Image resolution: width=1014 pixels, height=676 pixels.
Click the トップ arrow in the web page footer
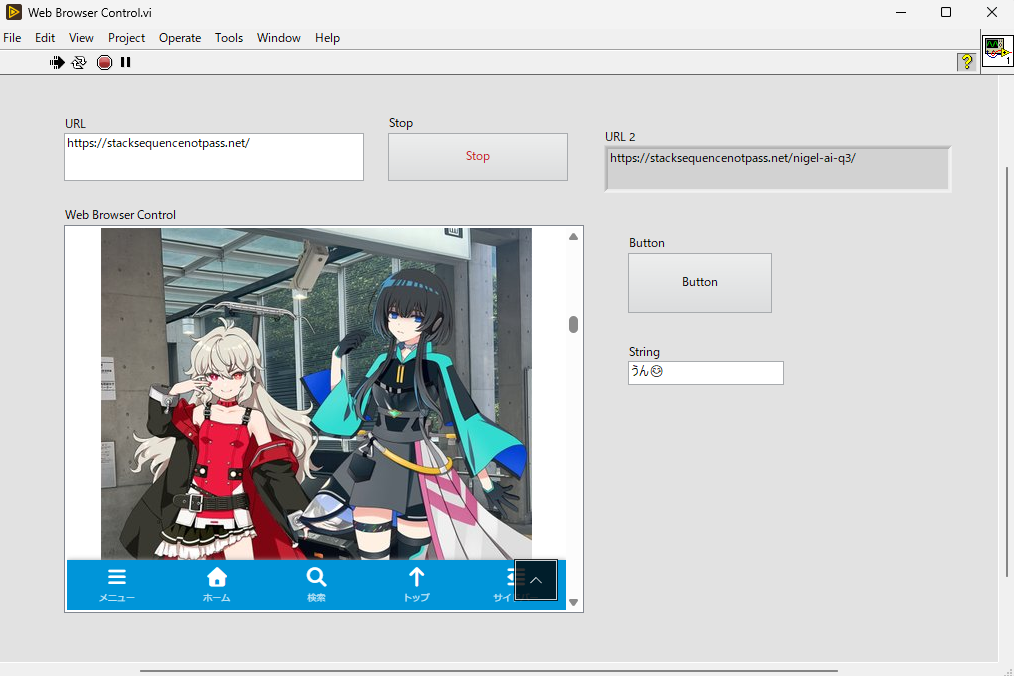[416, 585]
